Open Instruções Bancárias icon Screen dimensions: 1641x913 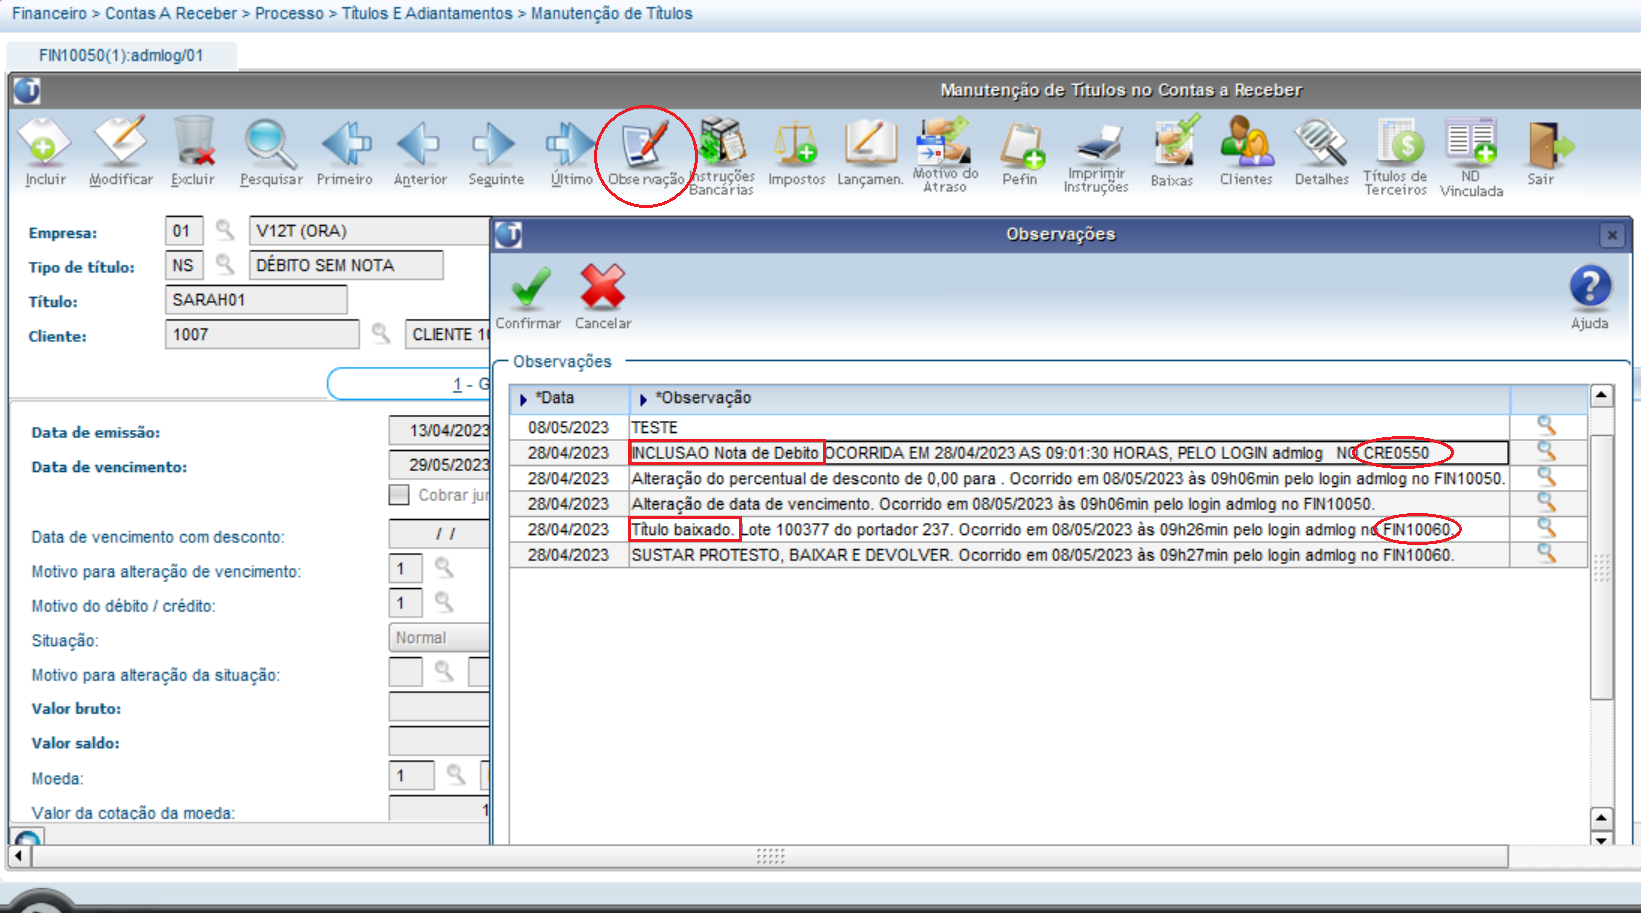coord(721,155)
